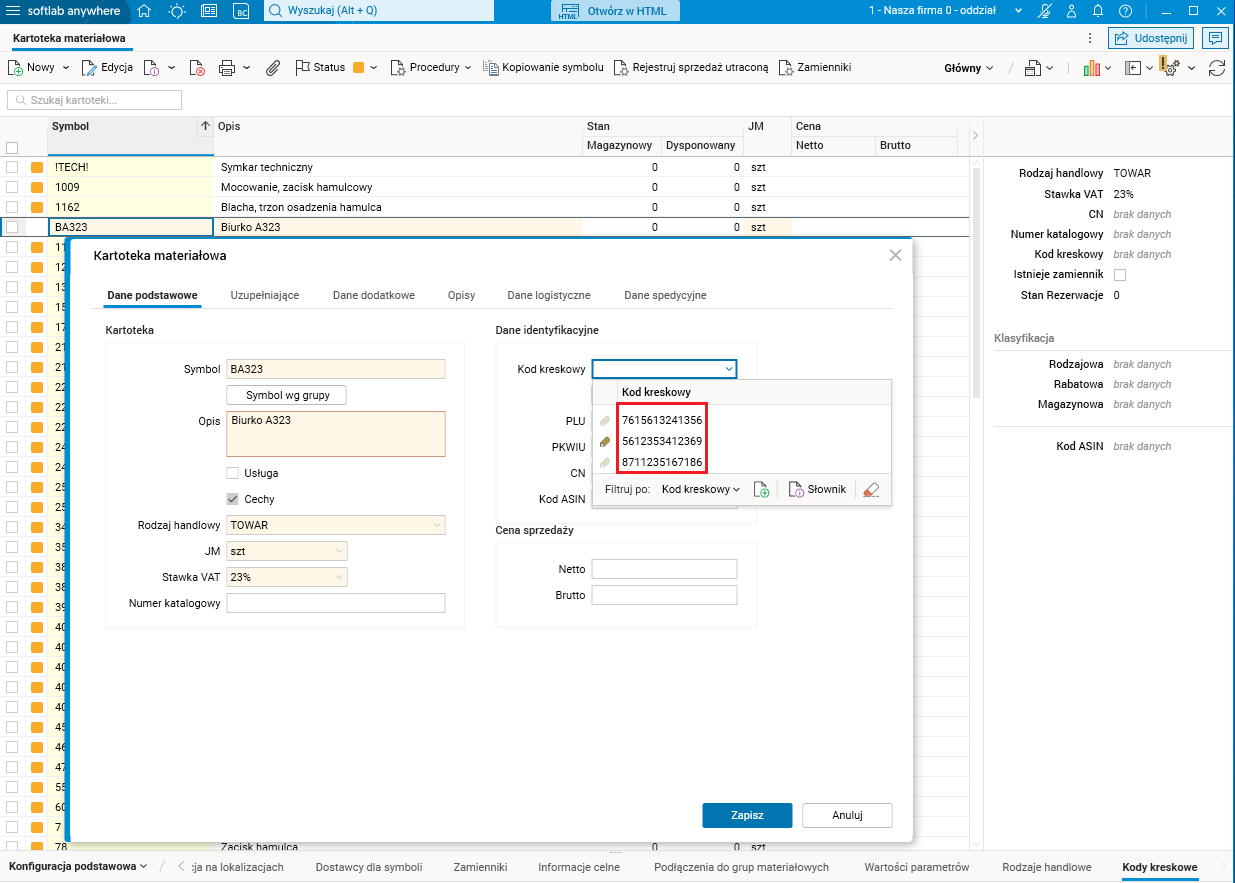Open the hamburger menu next to softlab anywhere
1235x883 pixels.
pos(14,11)
